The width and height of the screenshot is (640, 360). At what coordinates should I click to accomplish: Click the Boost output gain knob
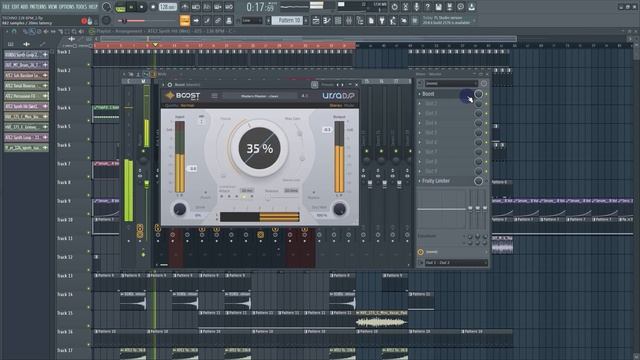tap(339, 209)
